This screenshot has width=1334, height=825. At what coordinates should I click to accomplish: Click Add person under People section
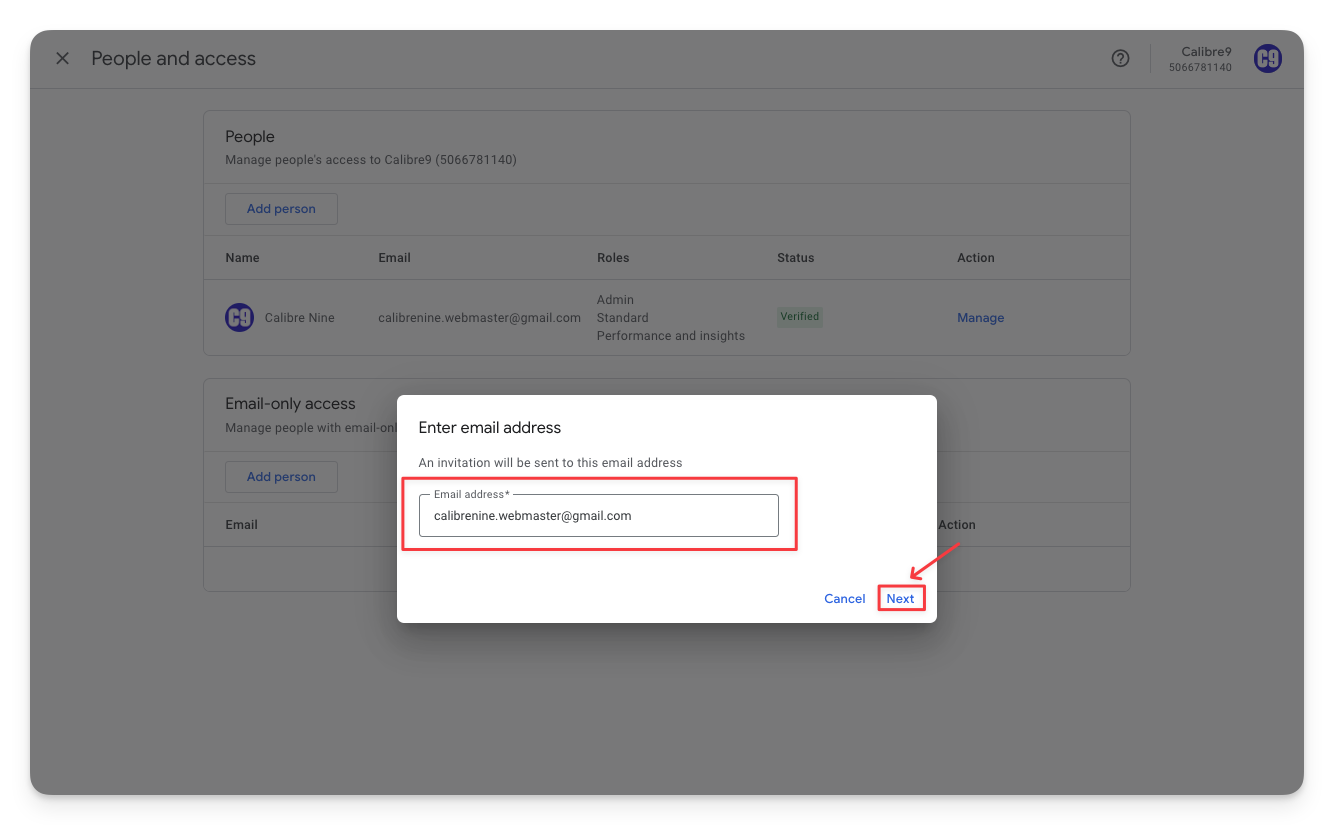[x=281, y=209]
